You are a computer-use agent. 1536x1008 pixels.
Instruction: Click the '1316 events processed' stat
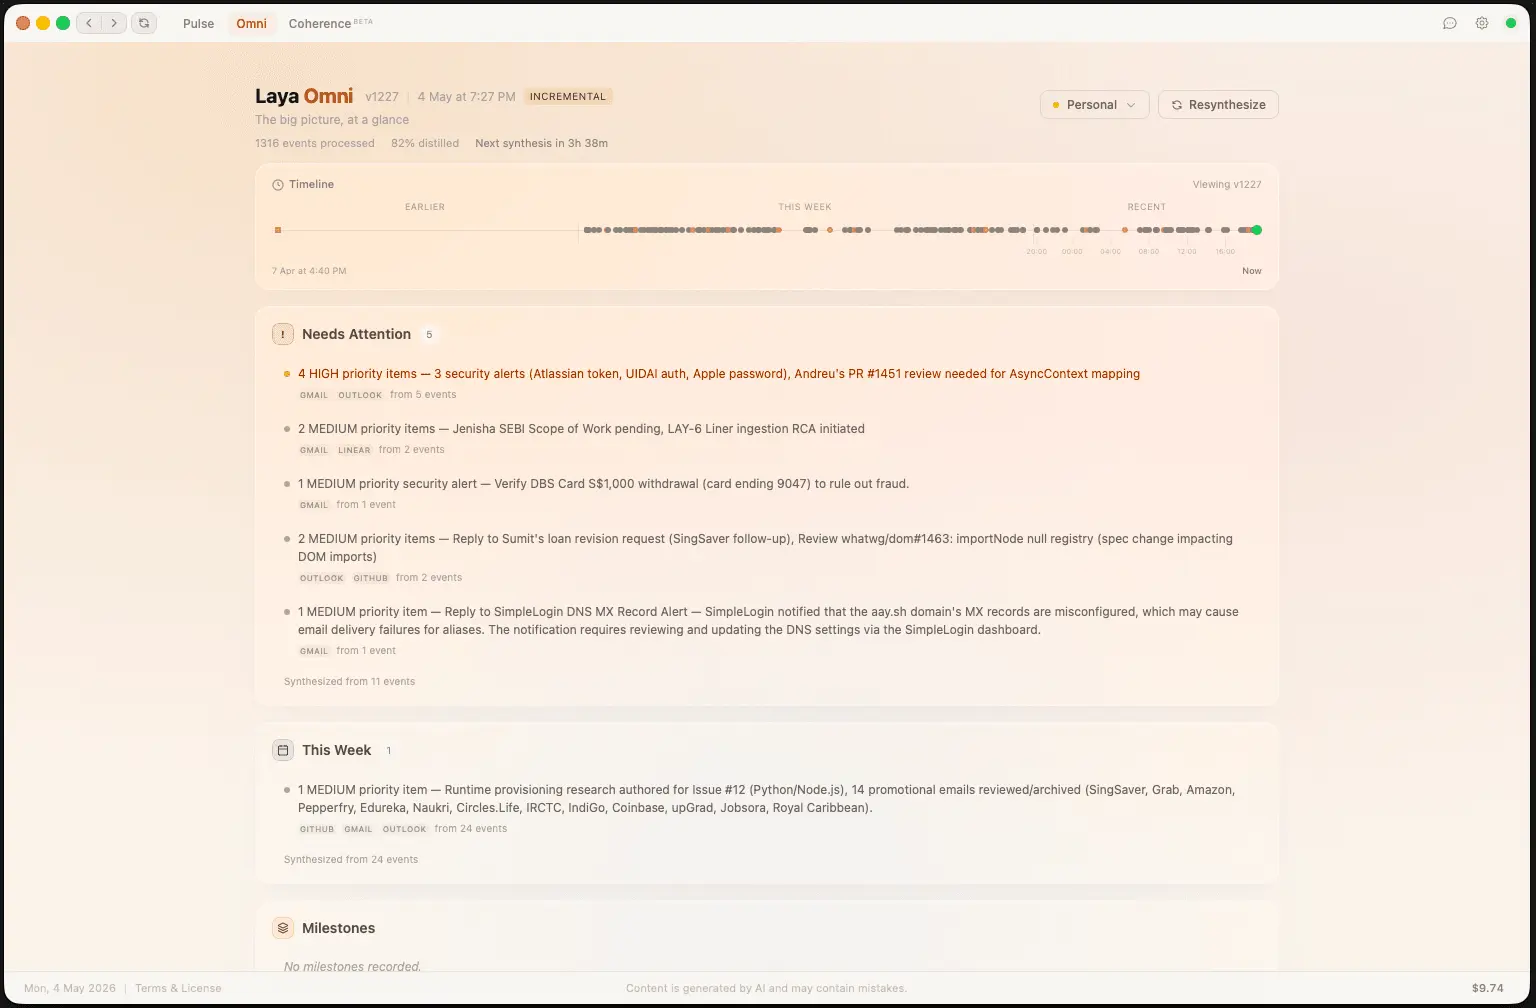coord(315,143)
